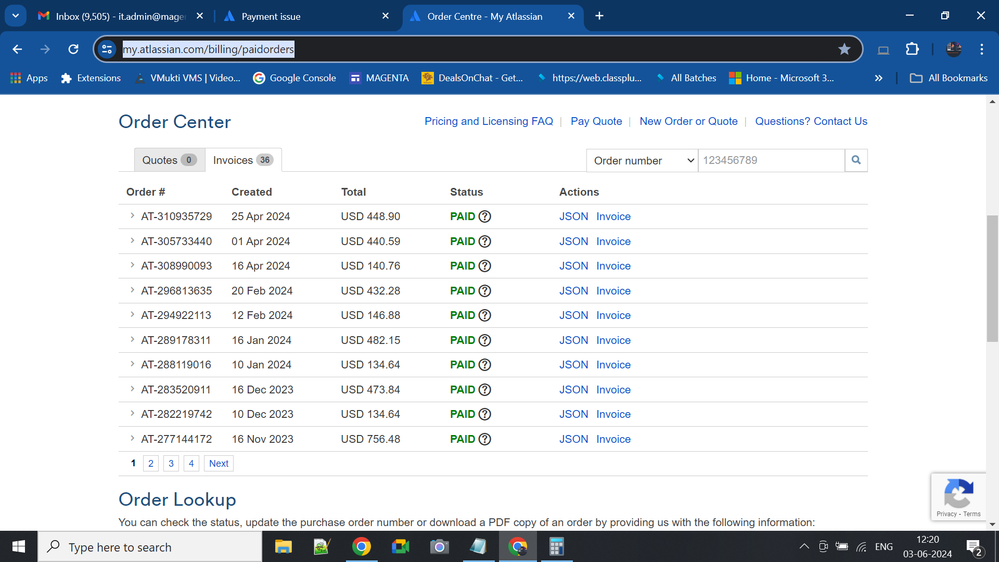Image resolution: width=999 pixels, height=562 pixels.
Task: Open Calculator from taskbar
Action: click(x=556, y=547)
